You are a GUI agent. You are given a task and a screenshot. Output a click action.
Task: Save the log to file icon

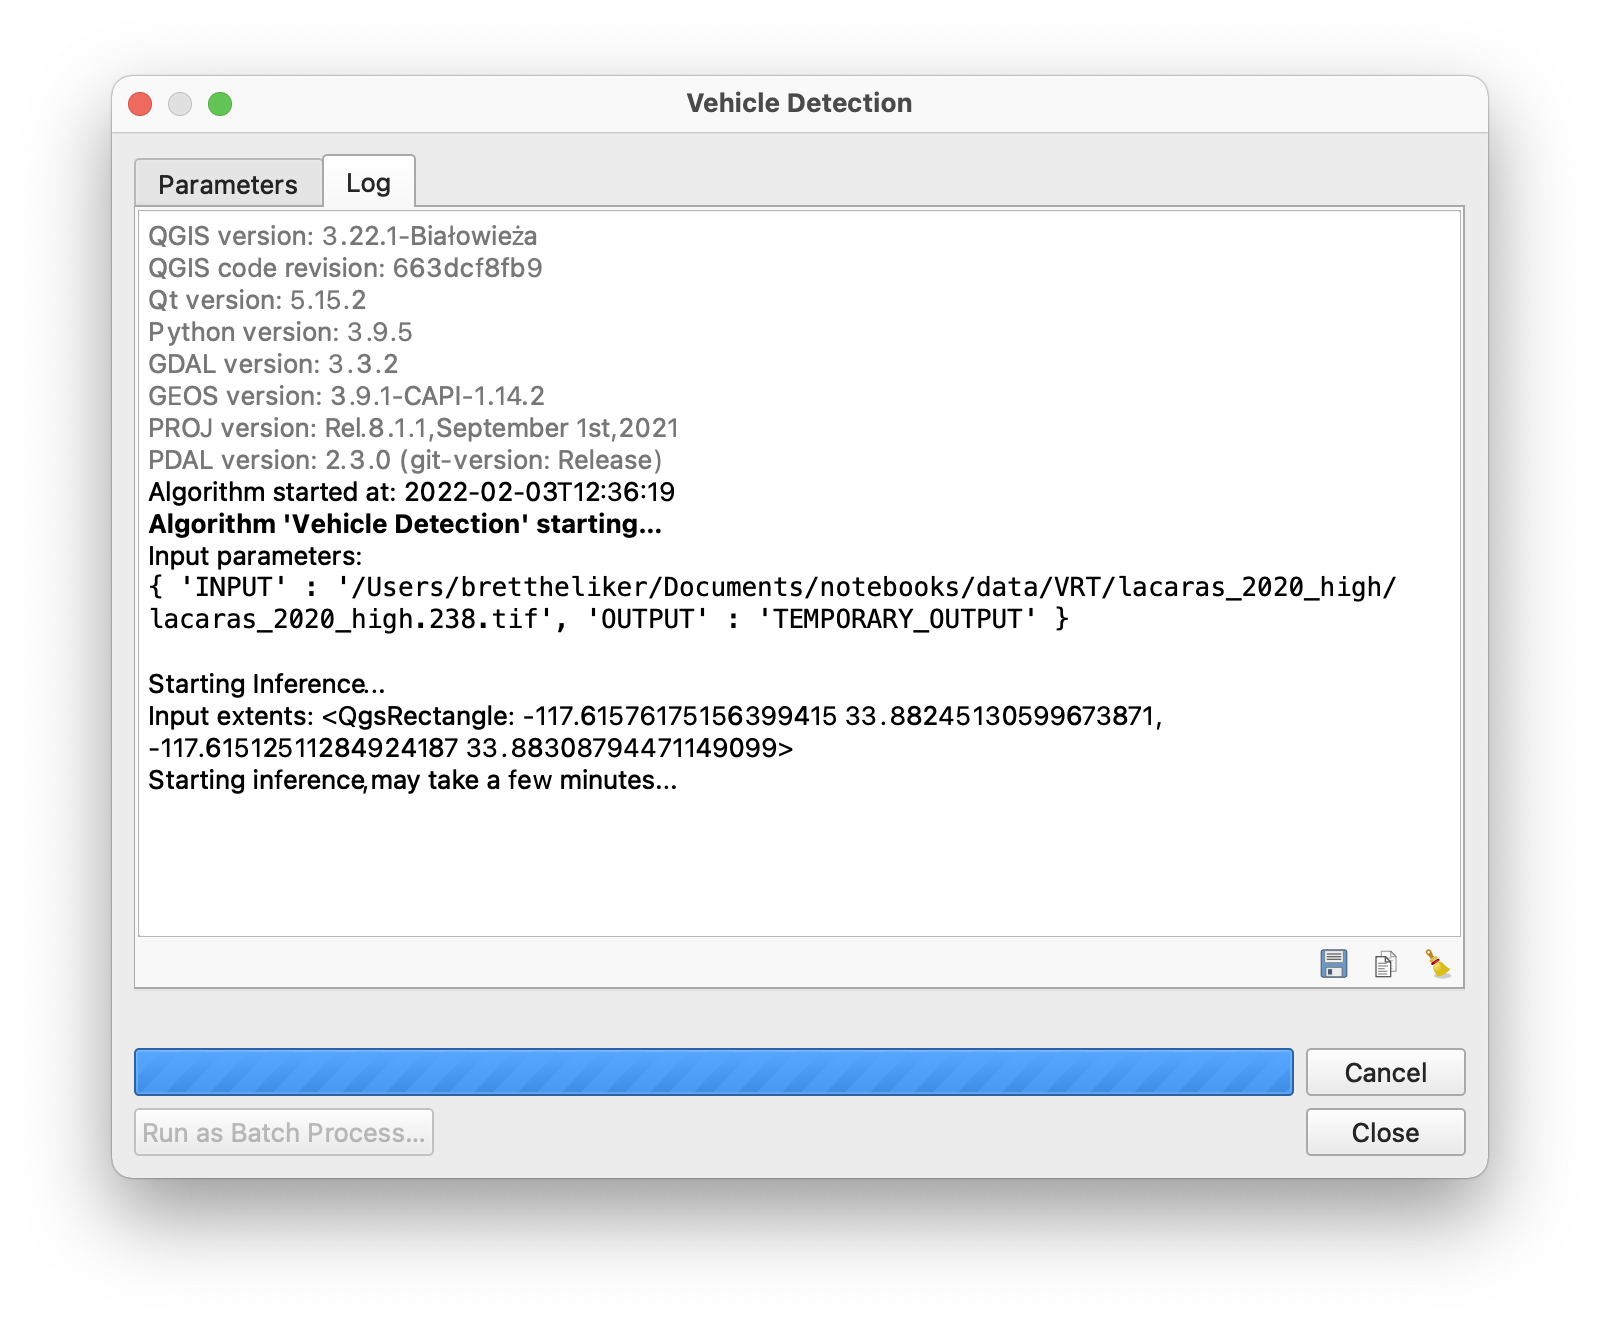click(1333, 964)
